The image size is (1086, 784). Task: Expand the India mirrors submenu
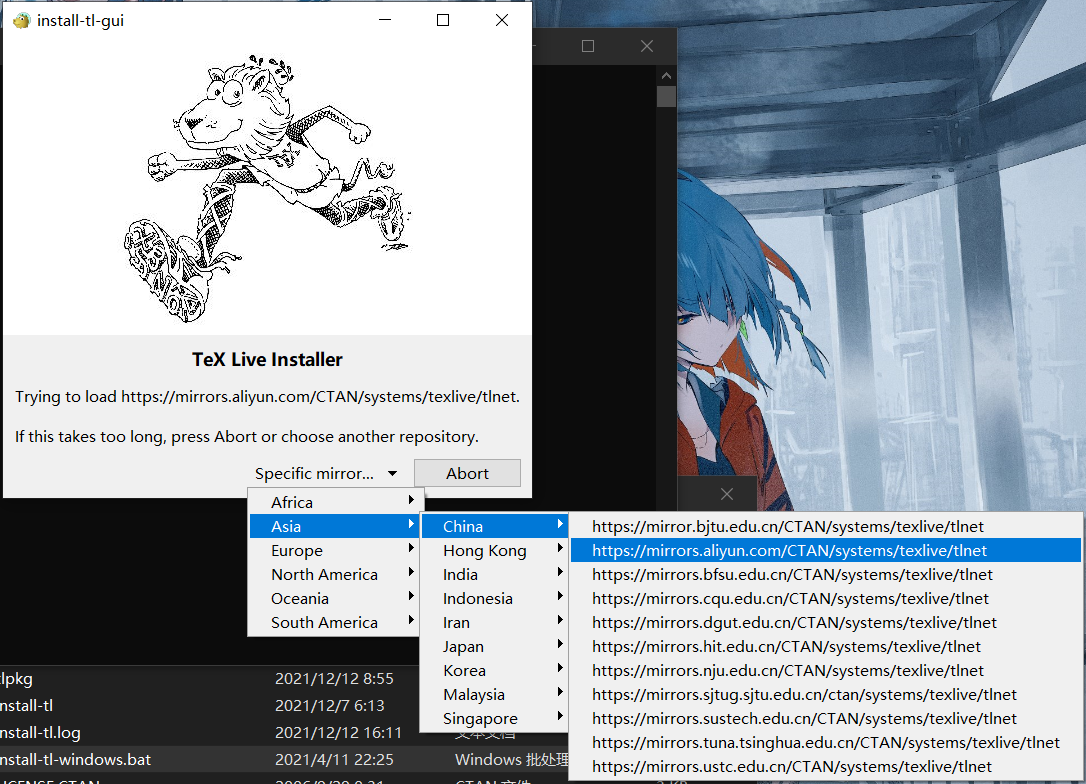[x=495, y=575]
